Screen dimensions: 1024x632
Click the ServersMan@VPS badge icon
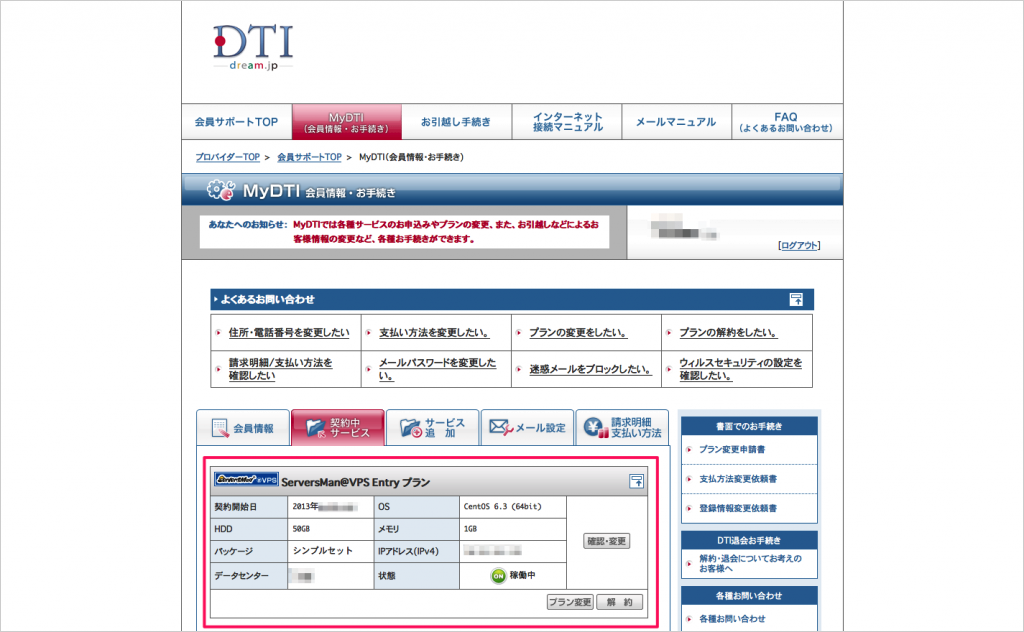[x=246, y=479]
